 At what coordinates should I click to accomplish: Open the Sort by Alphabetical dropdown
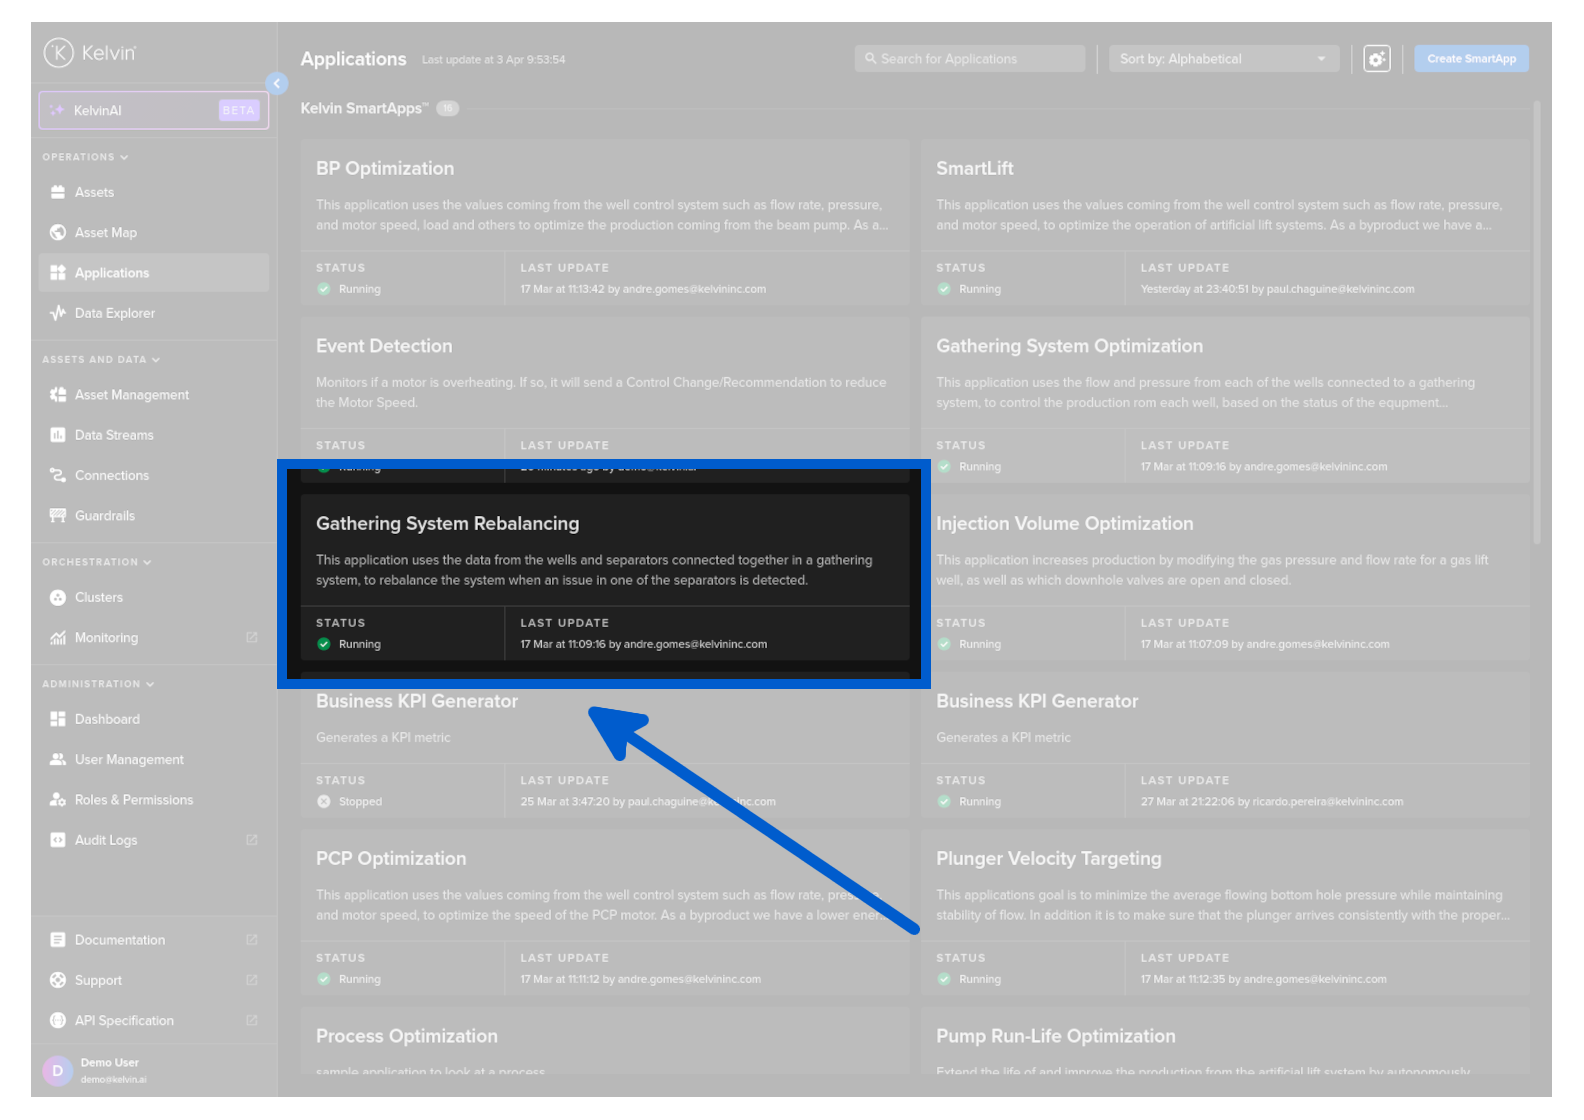pos(1222,59)
